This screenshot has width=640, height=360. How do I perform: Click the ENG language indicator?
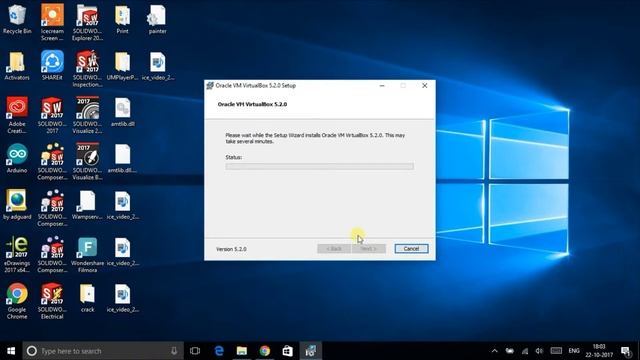tap(574, 351)
